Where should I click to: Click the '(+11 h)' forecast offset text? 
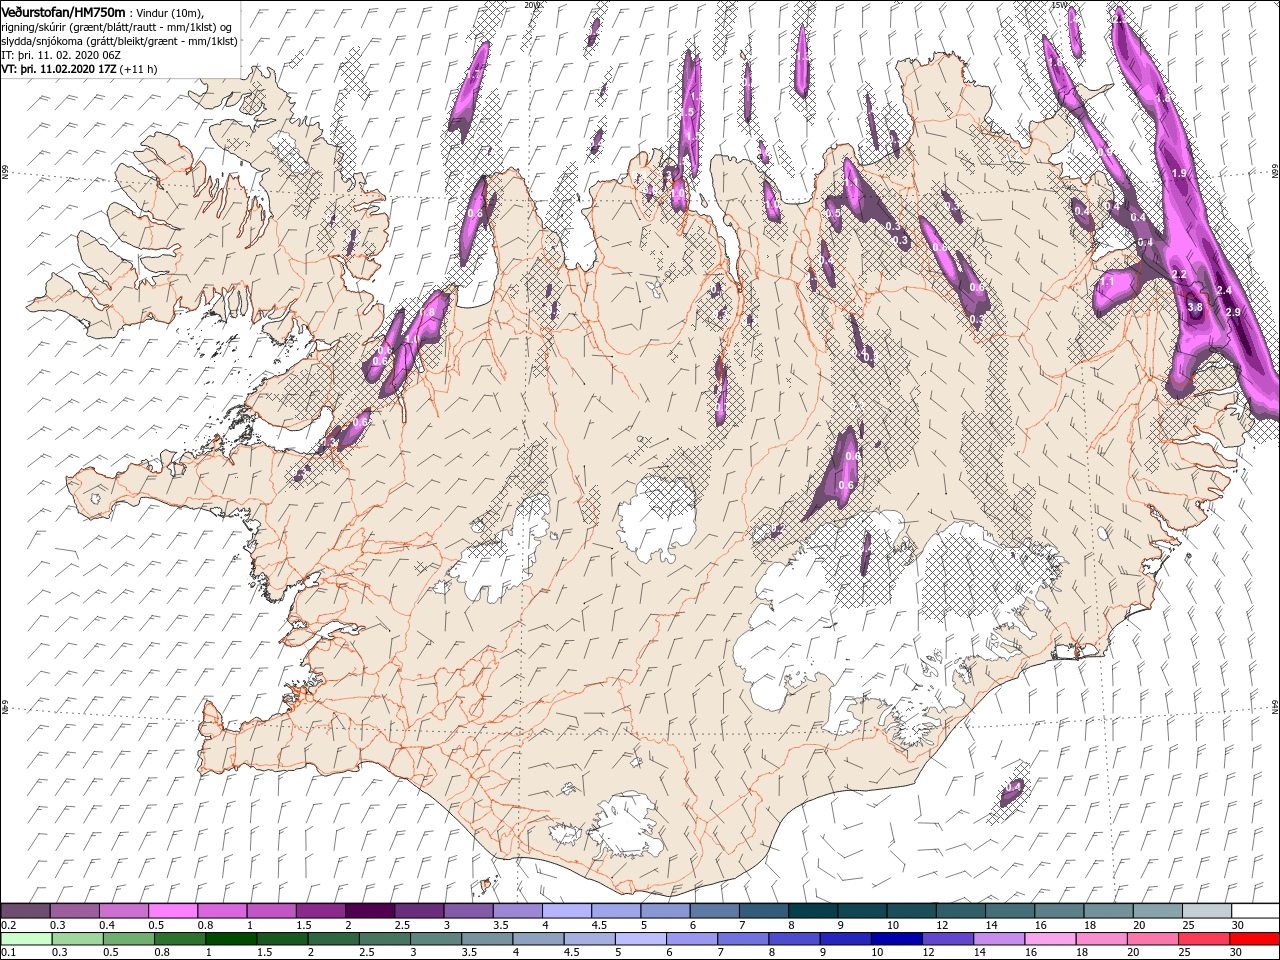click(140, 69)
